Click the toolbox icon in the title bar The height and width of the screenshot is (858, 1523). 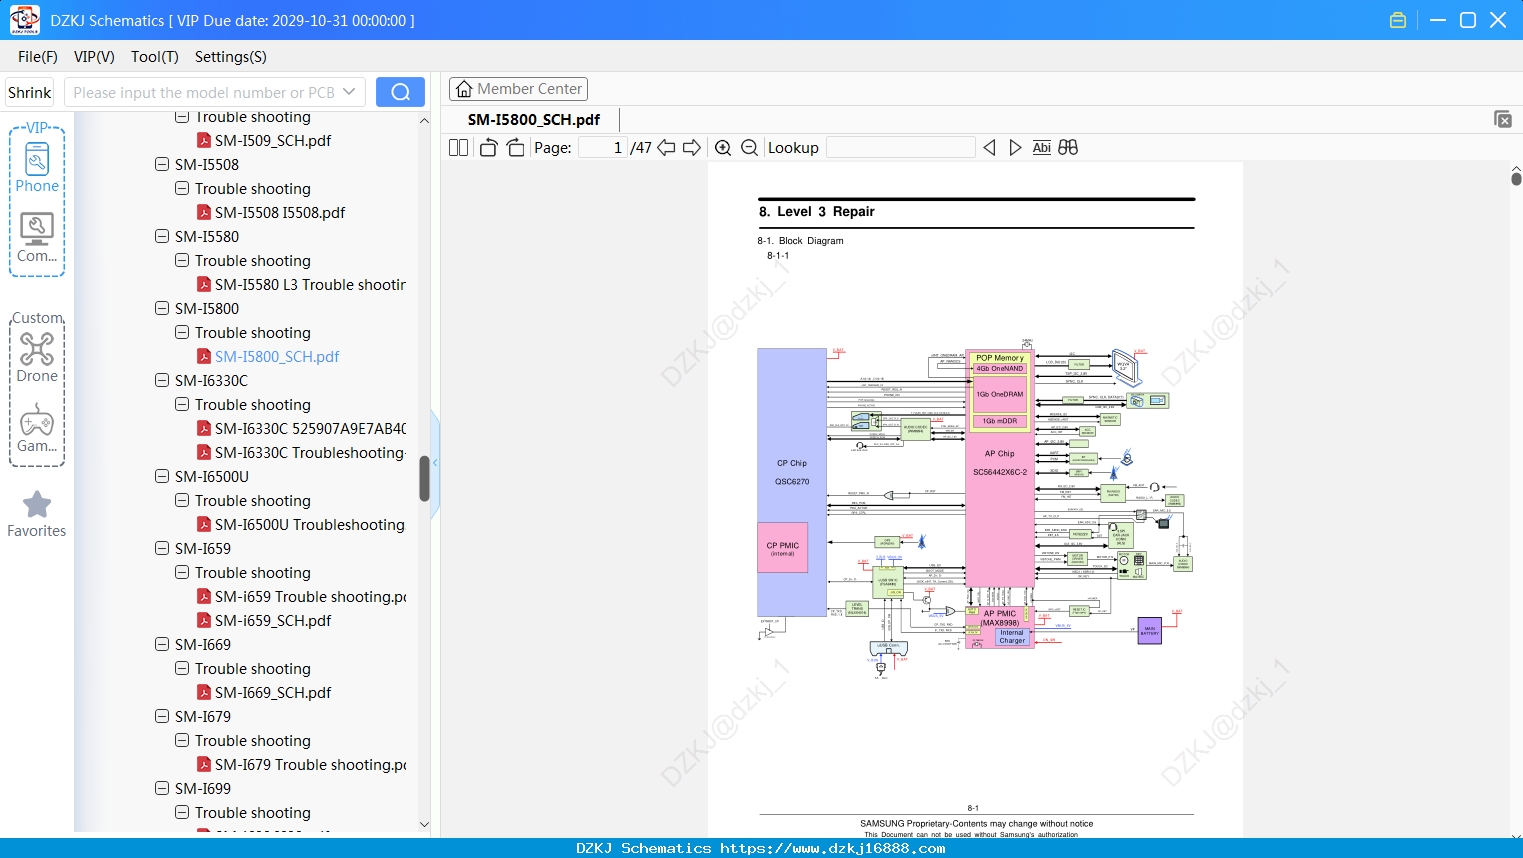click(1398, 20)
